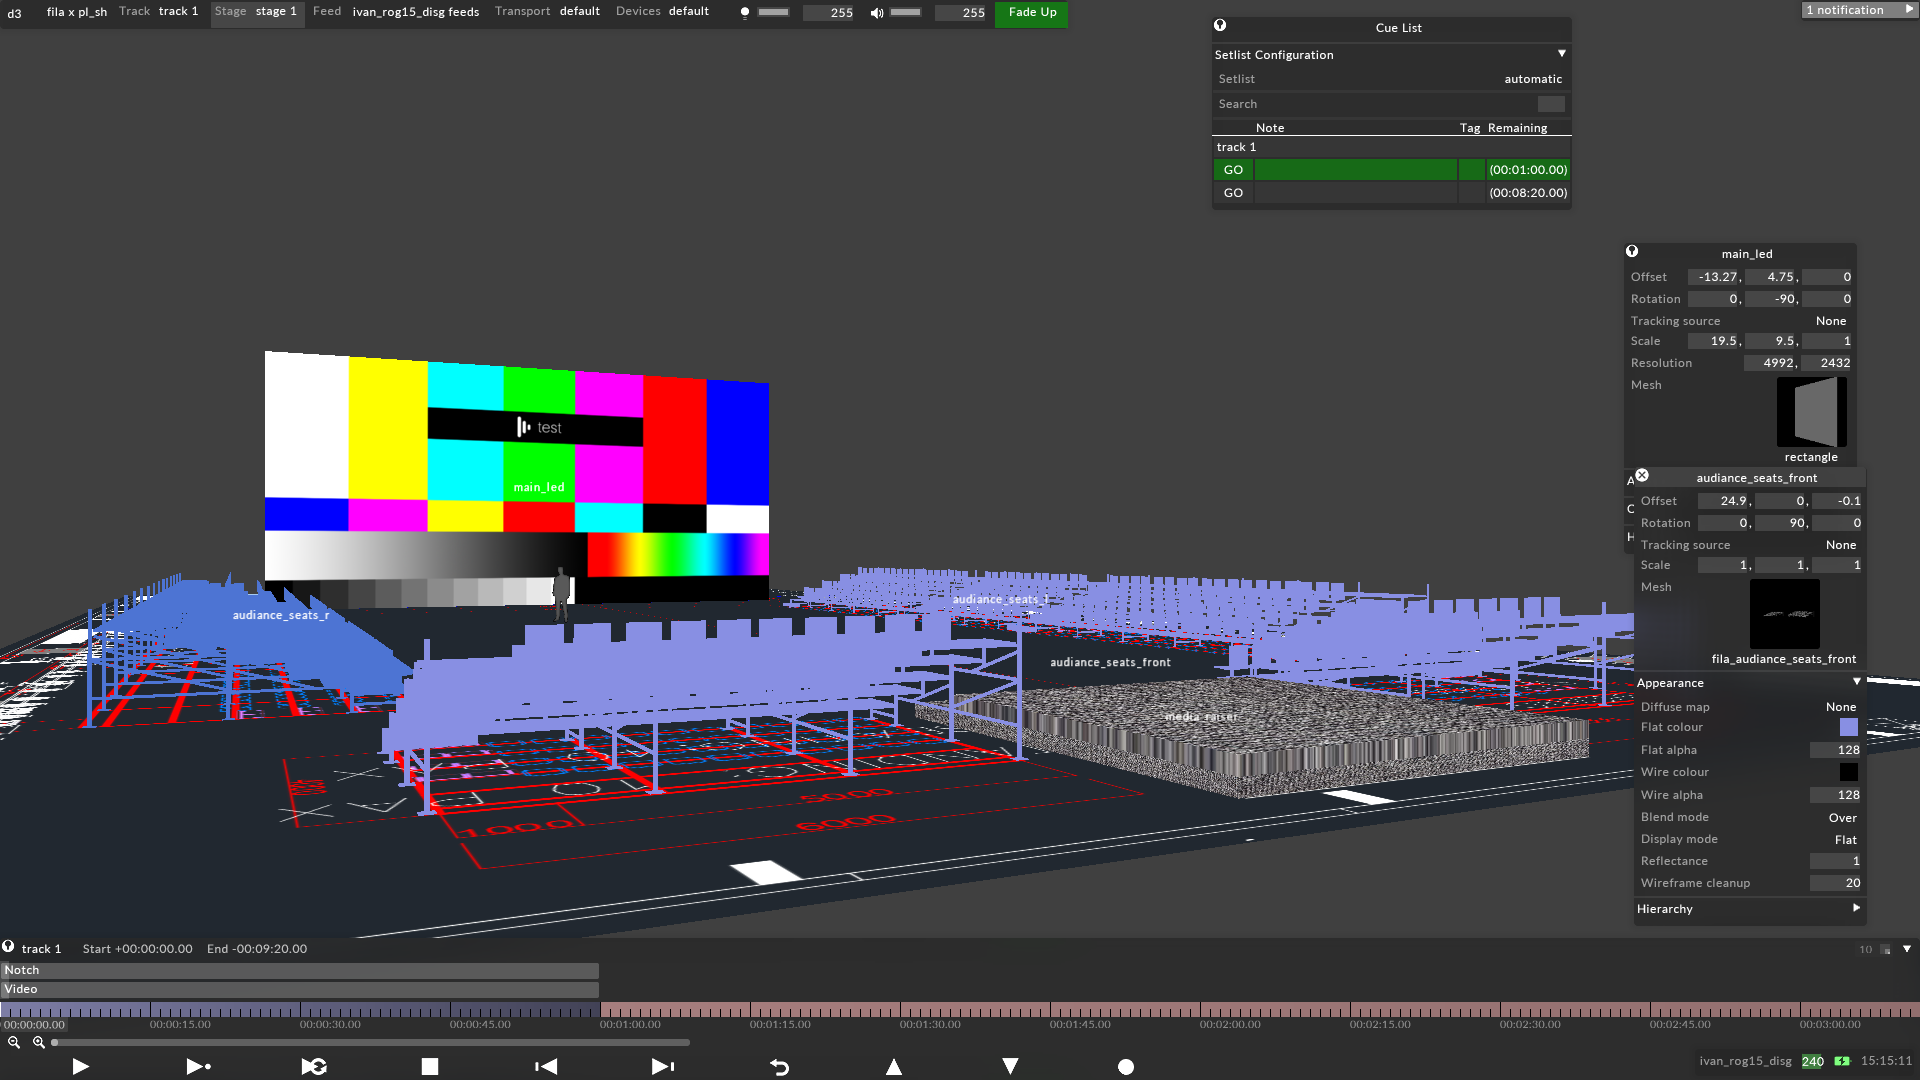
Task: Click the timeline zoom-out magnifier
Action: 14,1042
